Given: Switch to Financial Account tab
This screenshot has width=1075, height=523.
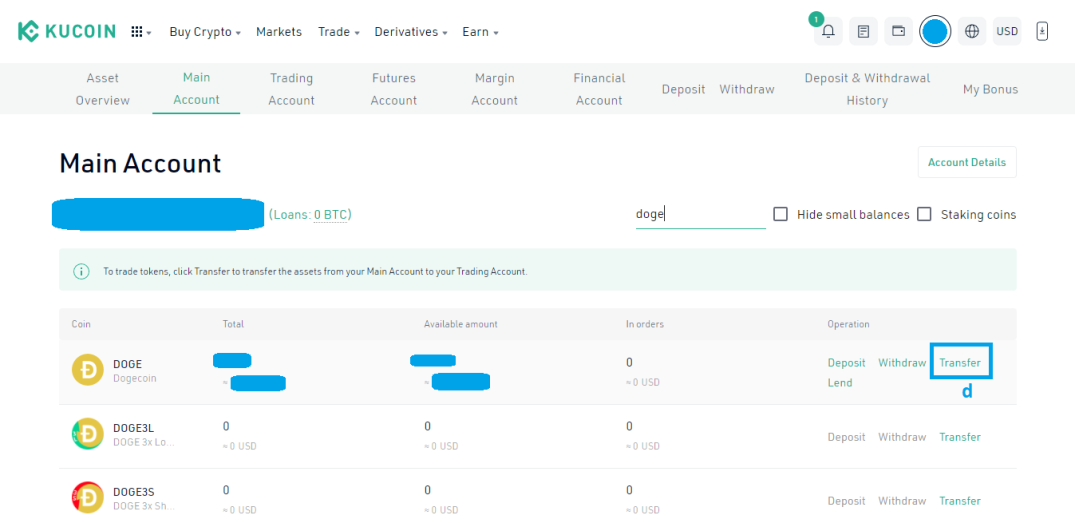Looking at the screenshot, I should point(599,89).
